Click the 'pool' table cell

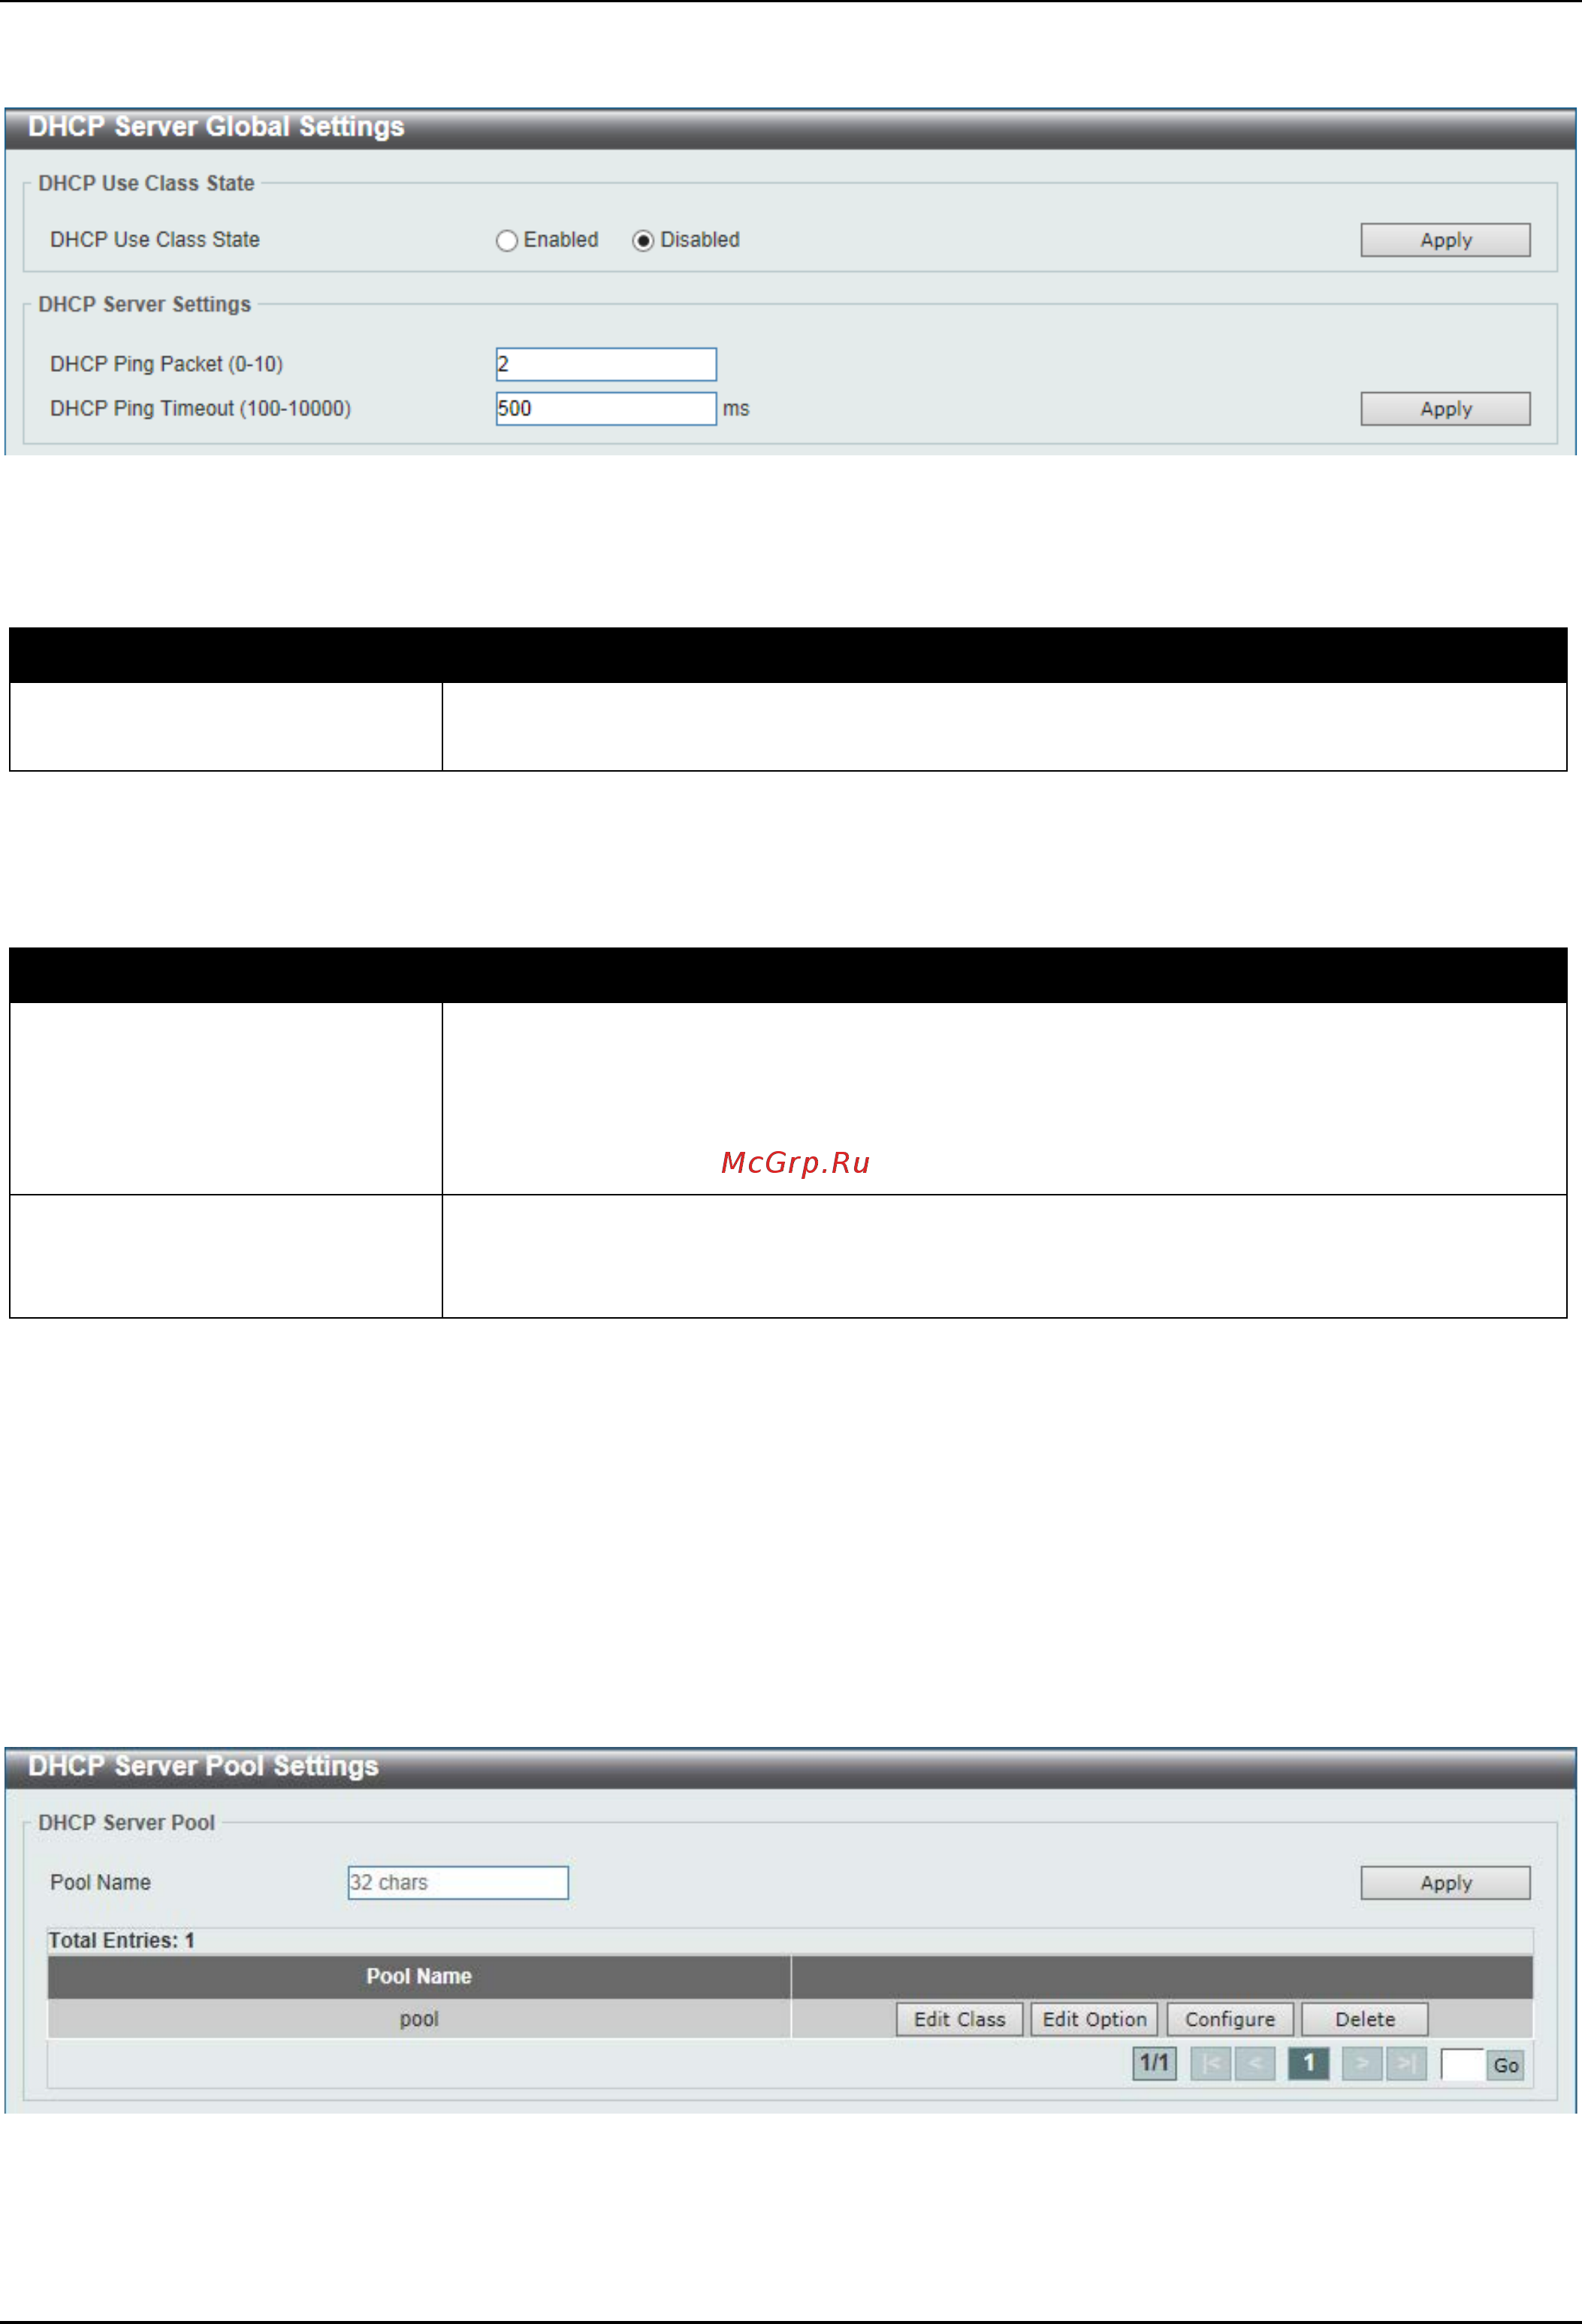419,2019
